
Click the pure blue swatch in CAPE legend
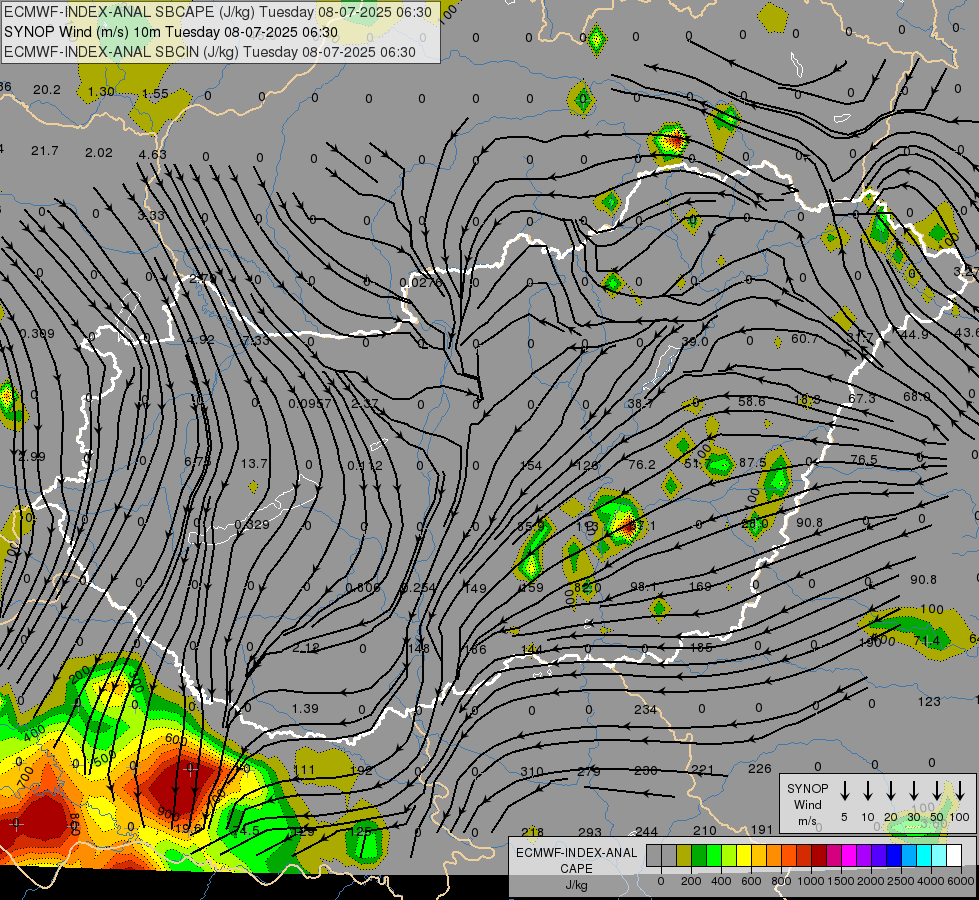(x=894, y=856)
